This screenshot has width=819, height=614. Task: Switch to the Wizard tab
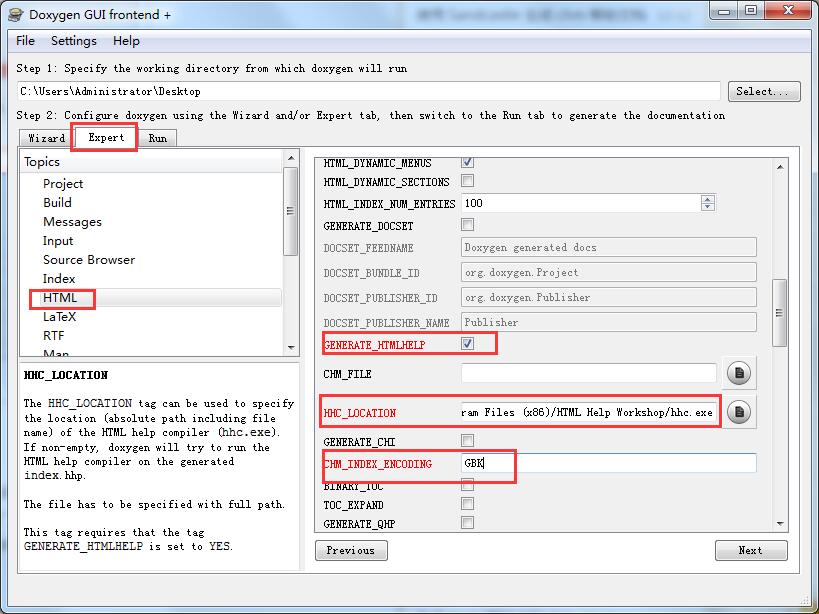[x=46, y=138]
